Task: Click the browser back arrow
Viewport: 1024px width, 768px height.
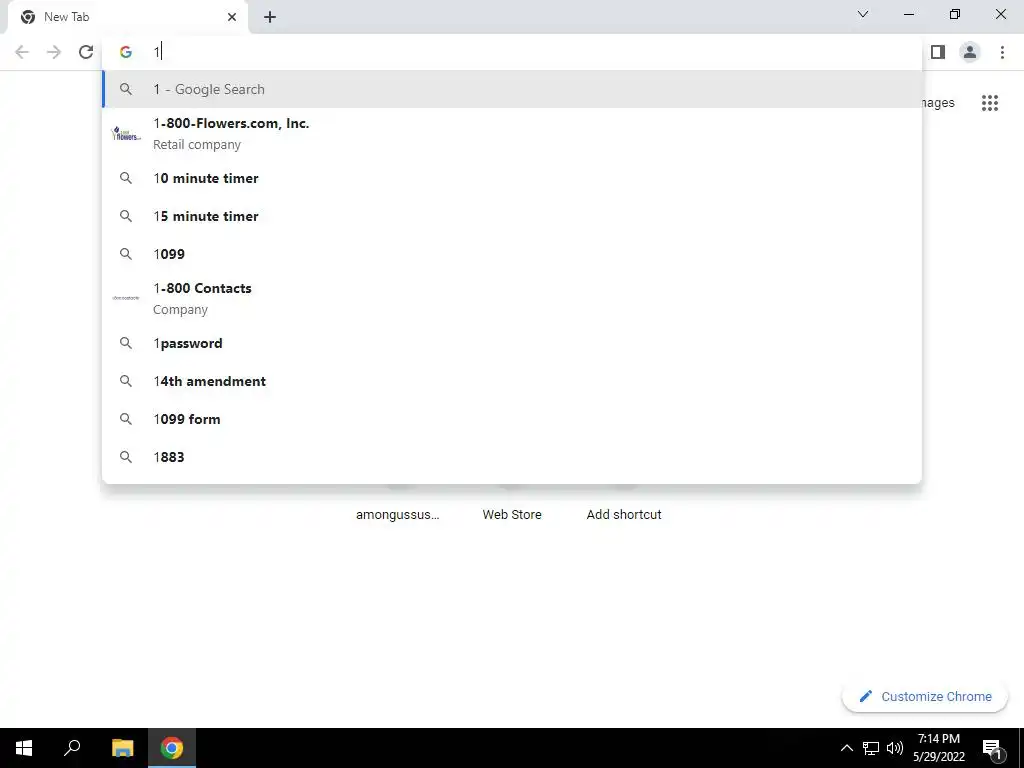Action: tap(22, 52)
